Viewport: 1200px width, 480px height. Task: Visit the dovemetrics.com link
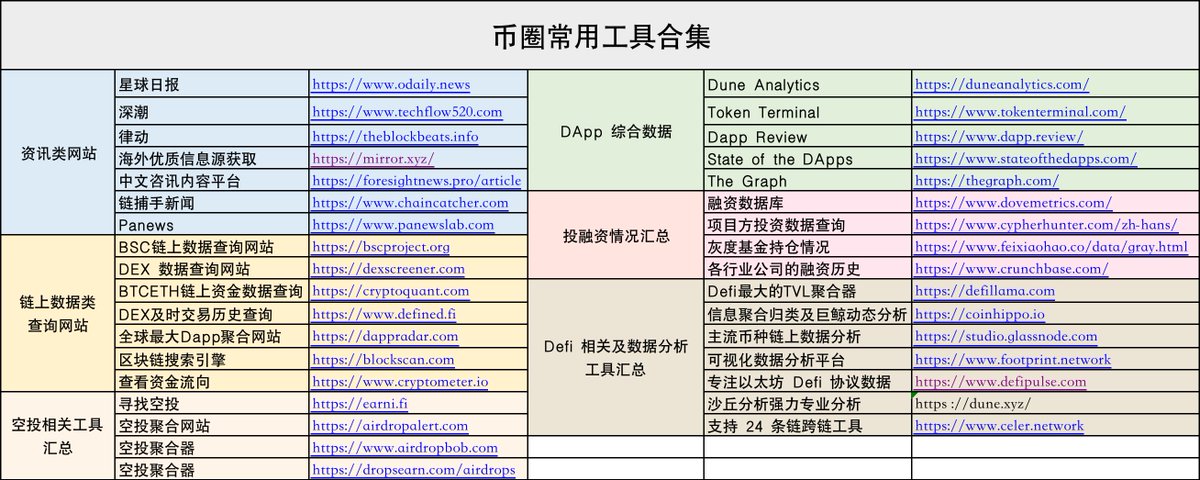pos(1012,203)
